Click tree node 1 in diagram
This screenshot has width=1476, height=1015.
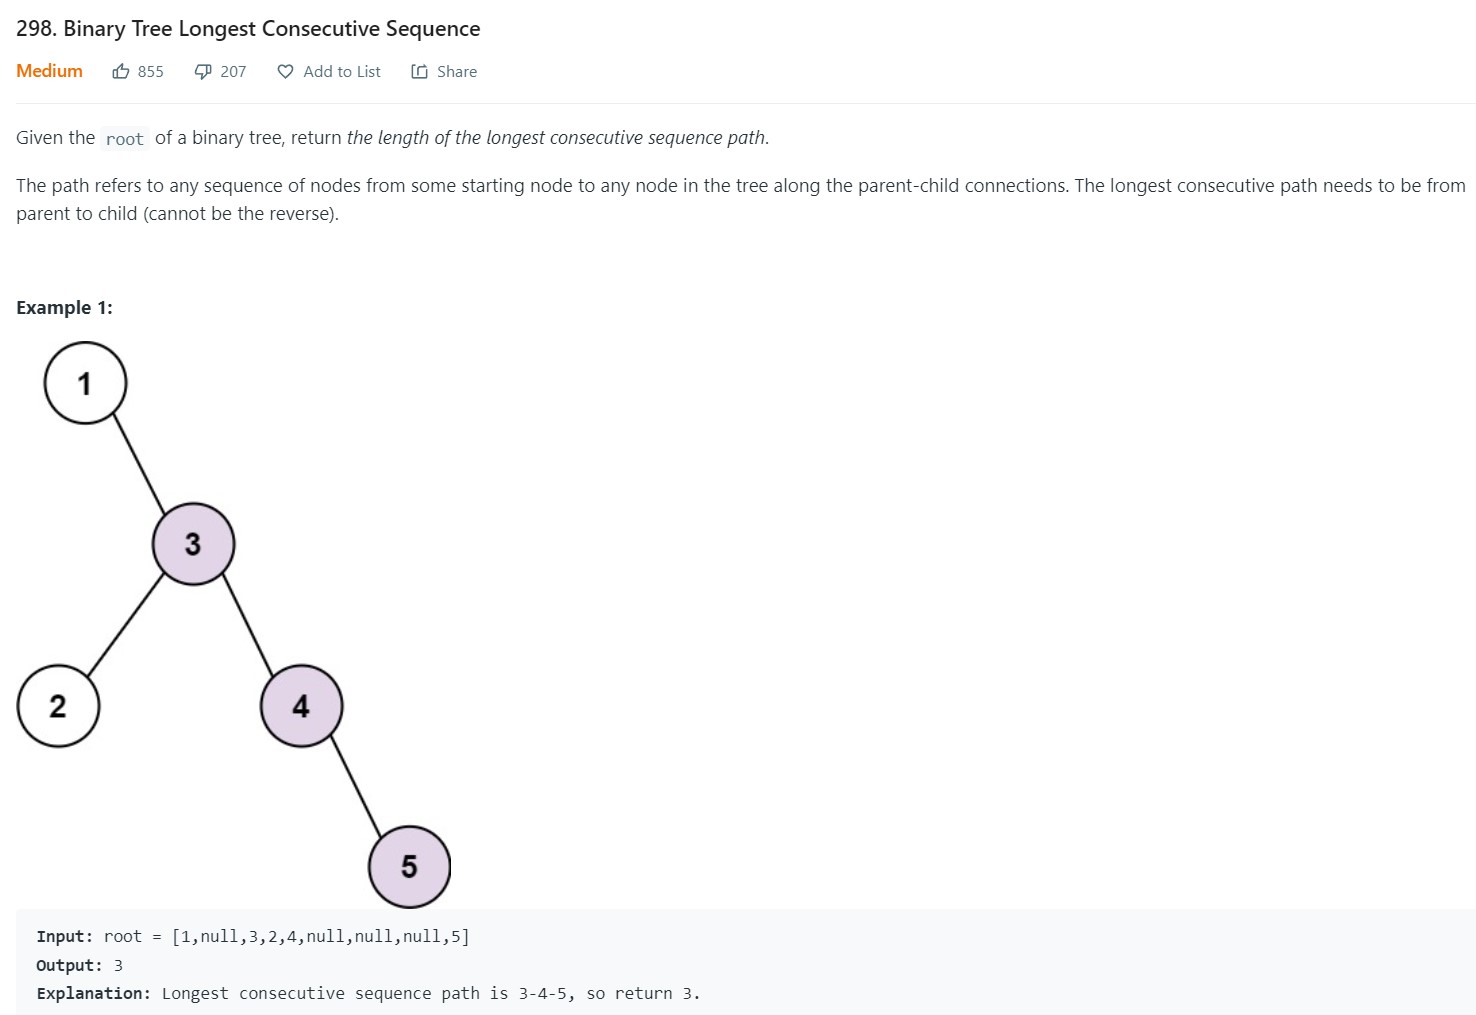pos(85,383)
